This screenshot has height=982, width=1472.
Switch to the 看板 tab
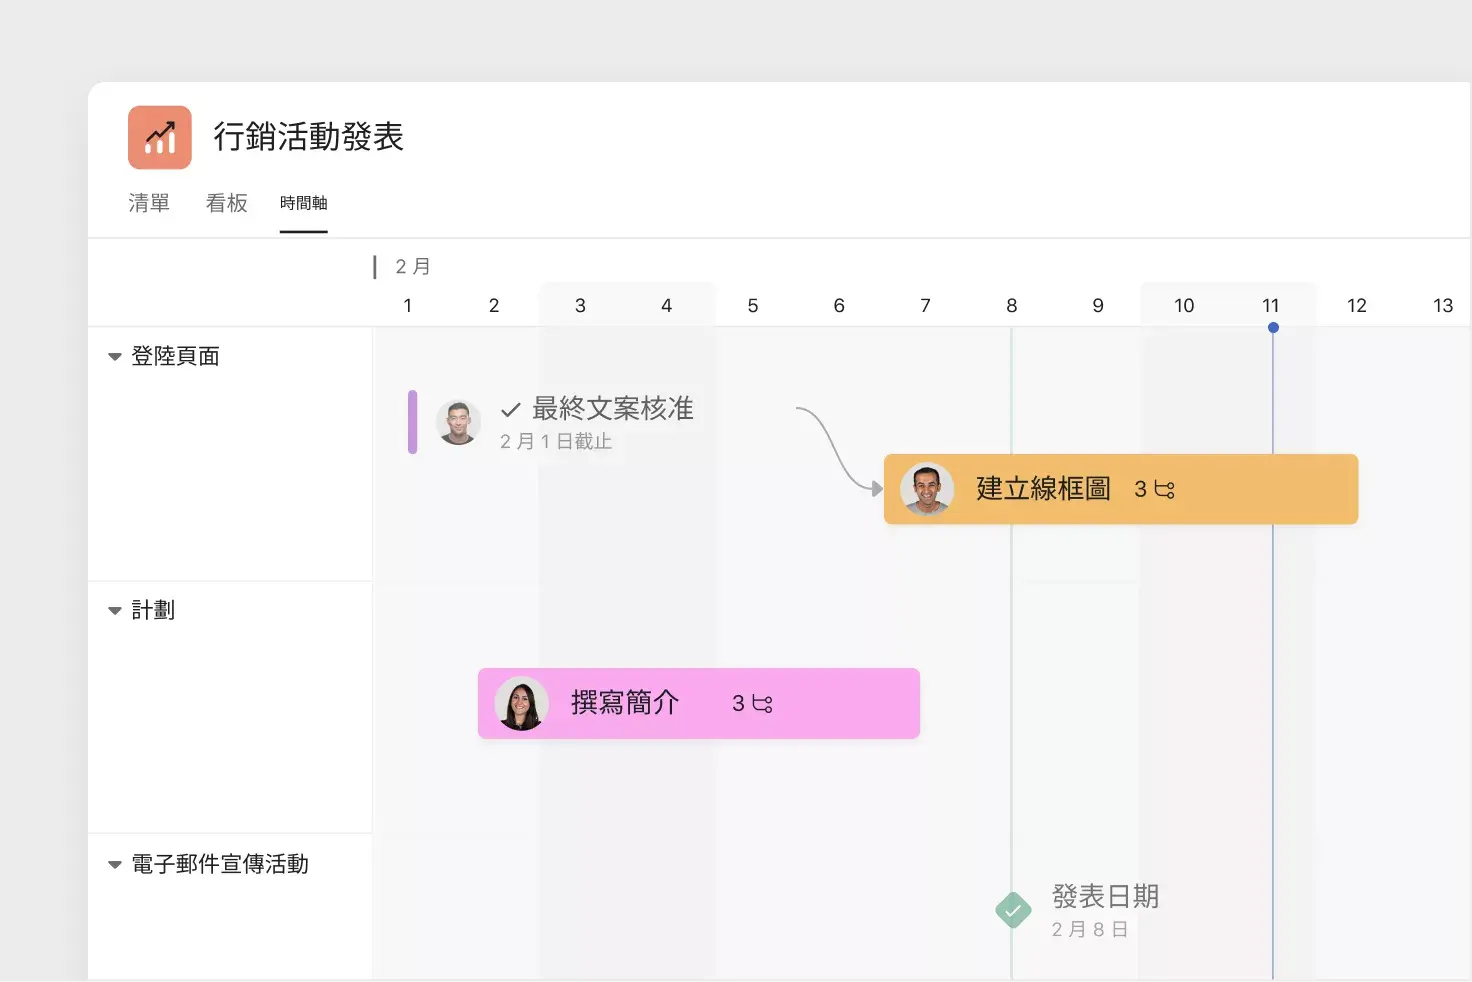click(x=226, y=203)
